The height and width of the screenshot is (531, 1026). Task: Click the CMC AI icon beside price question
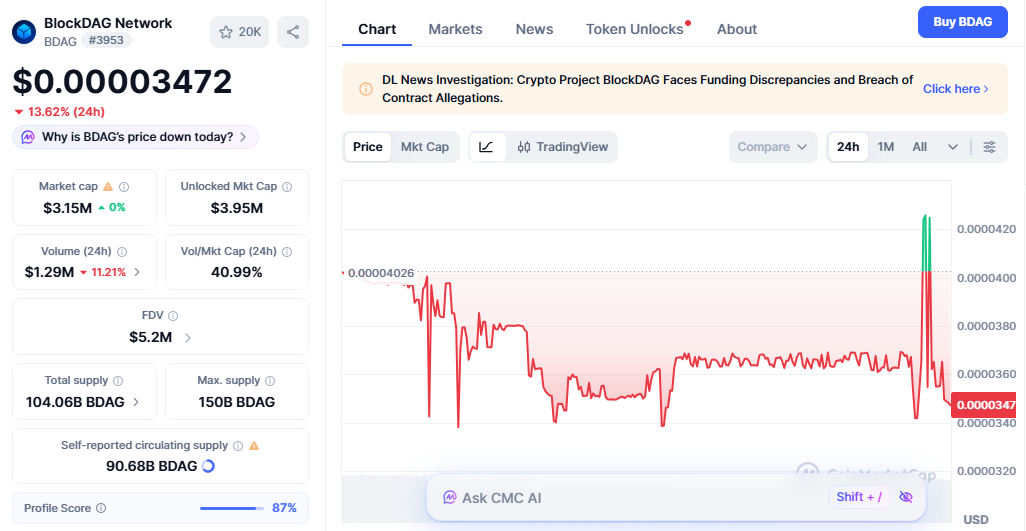28,137
